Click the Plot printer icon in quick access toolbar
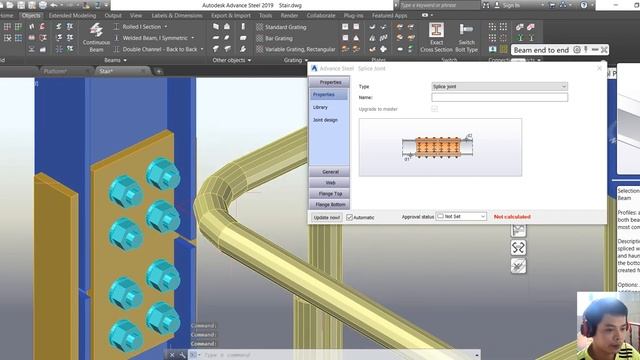This screenshot has width=640, height=360. [x=42, y=5]
